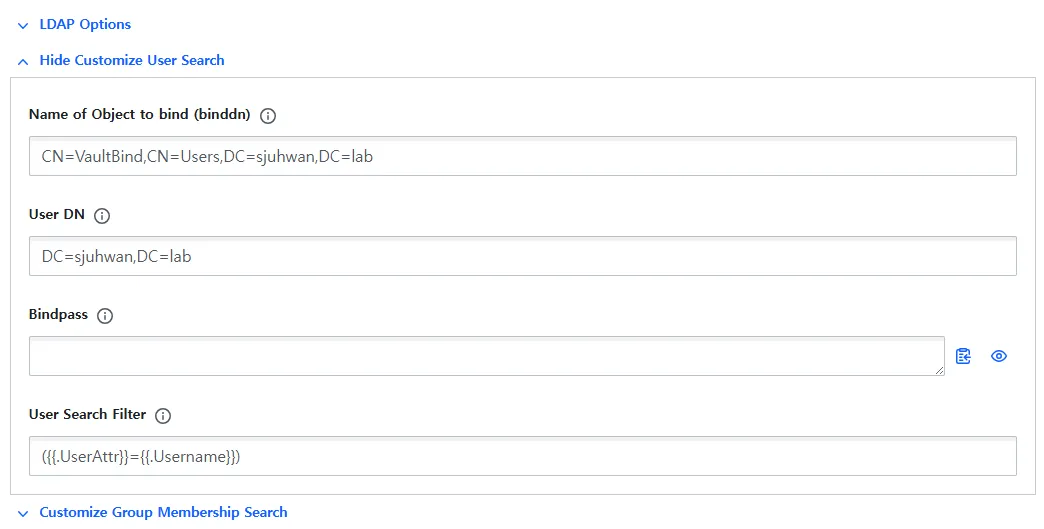The image size is (1044, 529).
Task: Click the User DN label text
Action: pos(57,214)
